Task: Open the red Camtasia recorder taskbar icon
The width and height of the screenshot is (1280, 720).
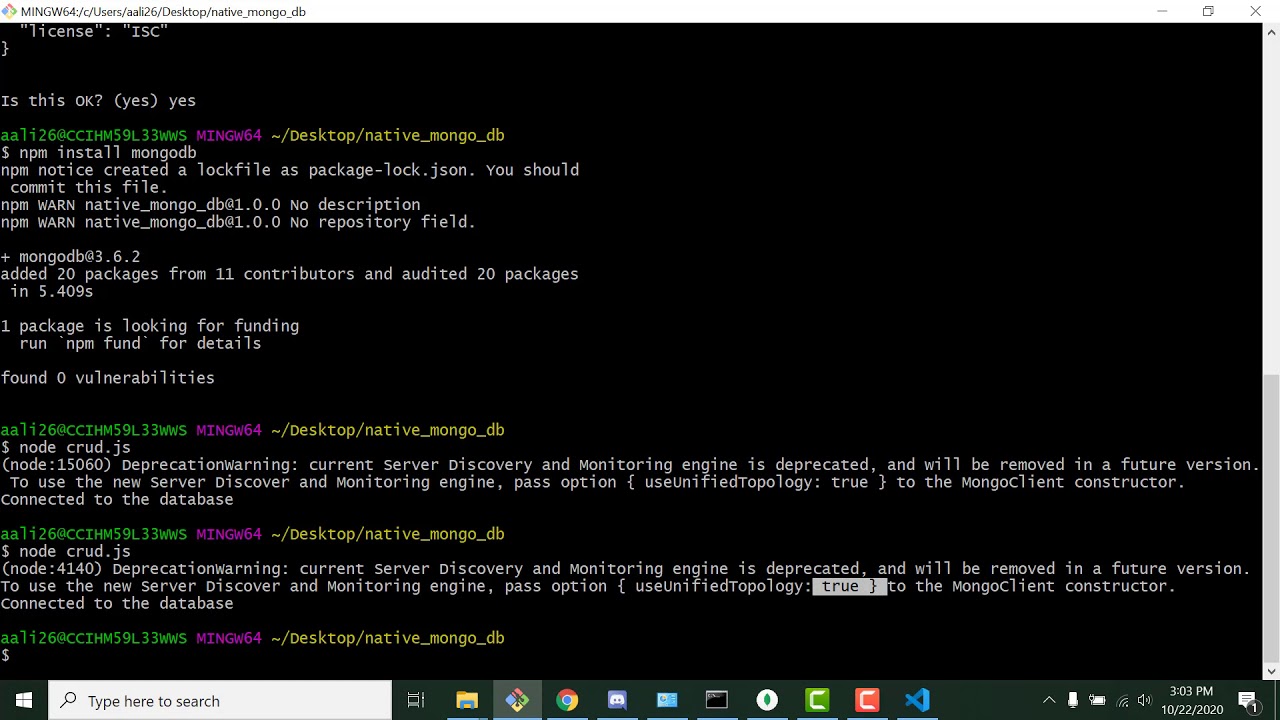Action: click(867, 700)
